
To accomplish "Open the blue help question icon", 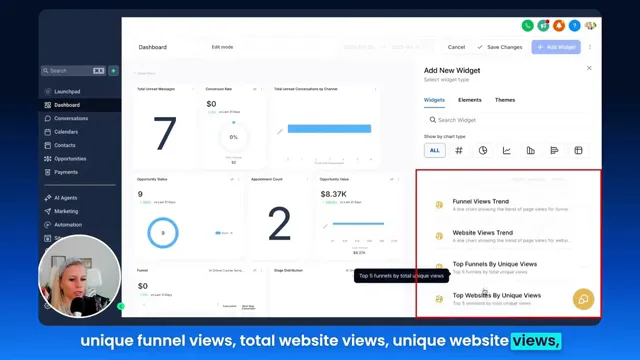I will (574, 26).
